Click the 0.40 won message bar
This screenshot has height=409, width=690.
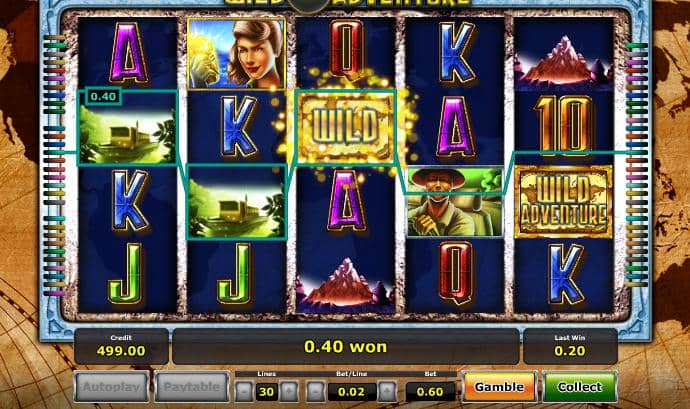point(345,346)
